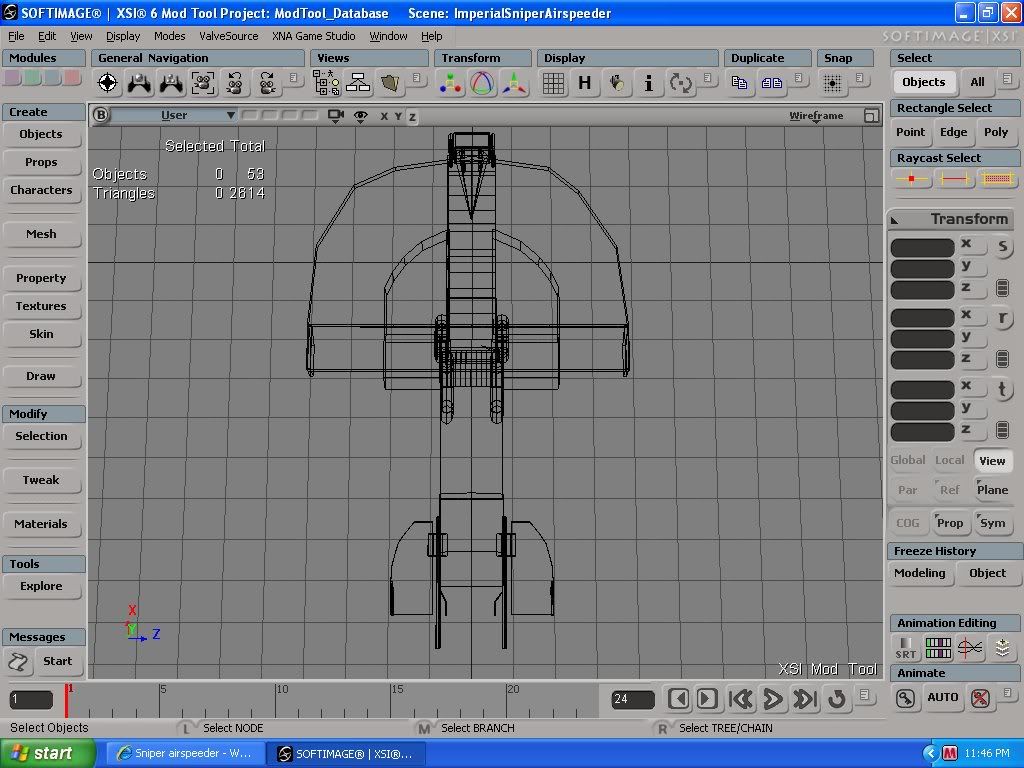
Task: Open the Dopesheet icon in Animation Editing
Action: (938, 647)
